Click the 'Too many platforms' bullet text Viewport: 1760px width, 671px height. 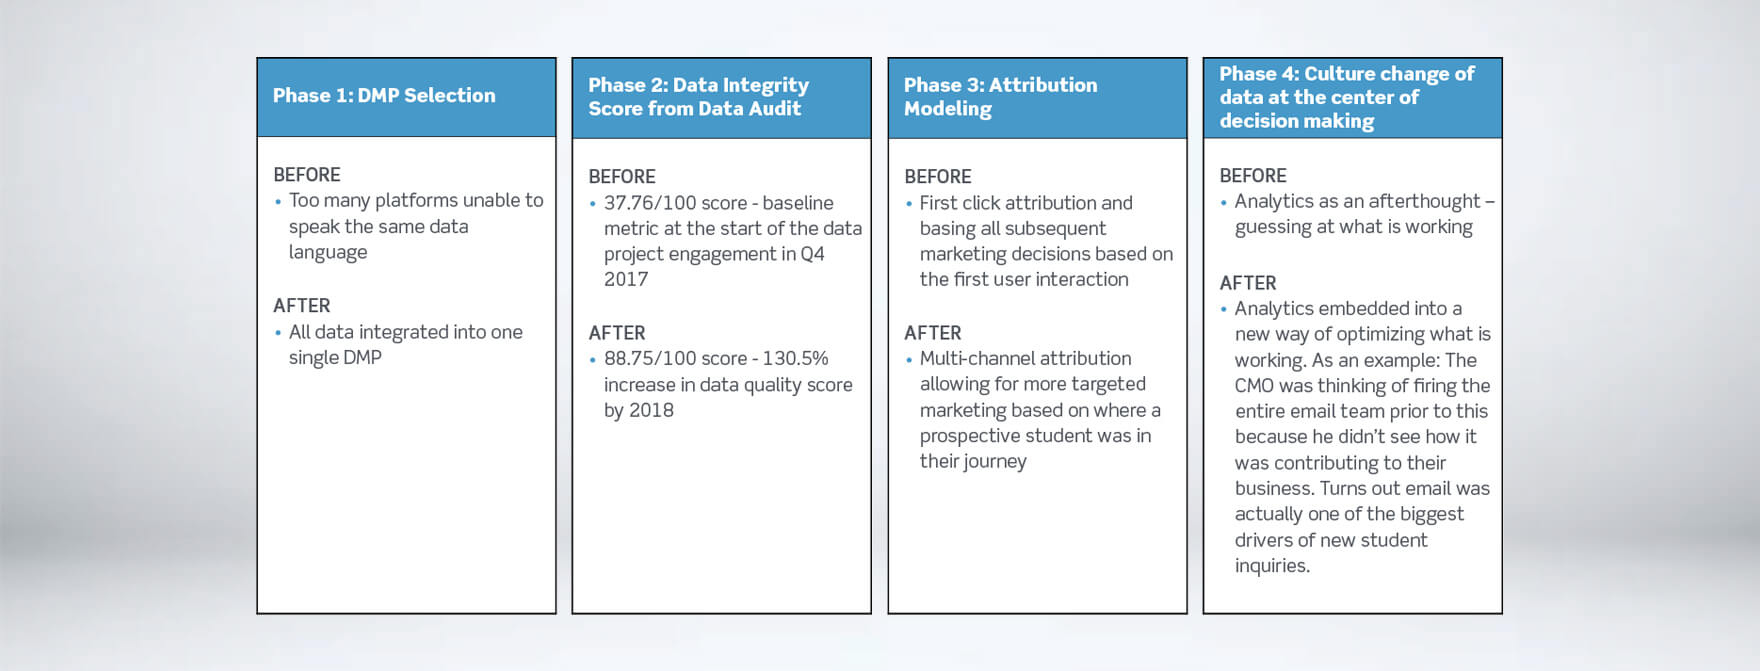pos(416,226)
